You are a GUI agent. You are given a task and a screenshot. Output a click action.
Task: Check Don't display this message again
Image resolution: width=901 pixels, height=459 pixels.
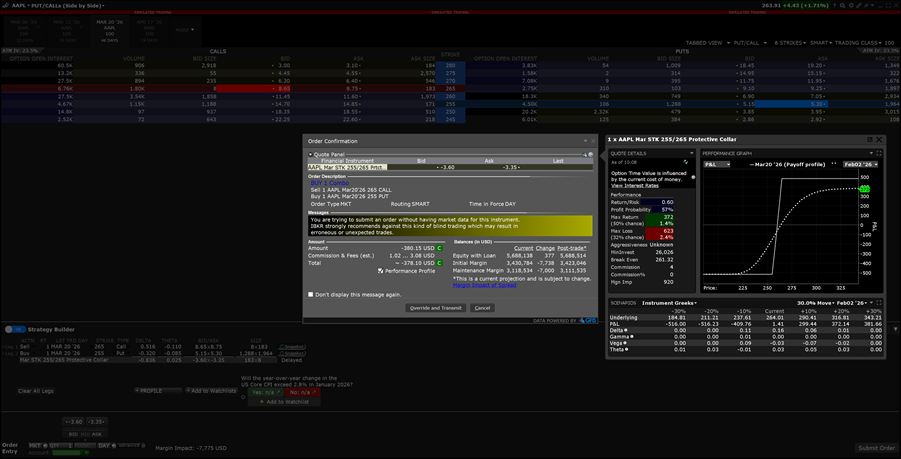point(311,295)
